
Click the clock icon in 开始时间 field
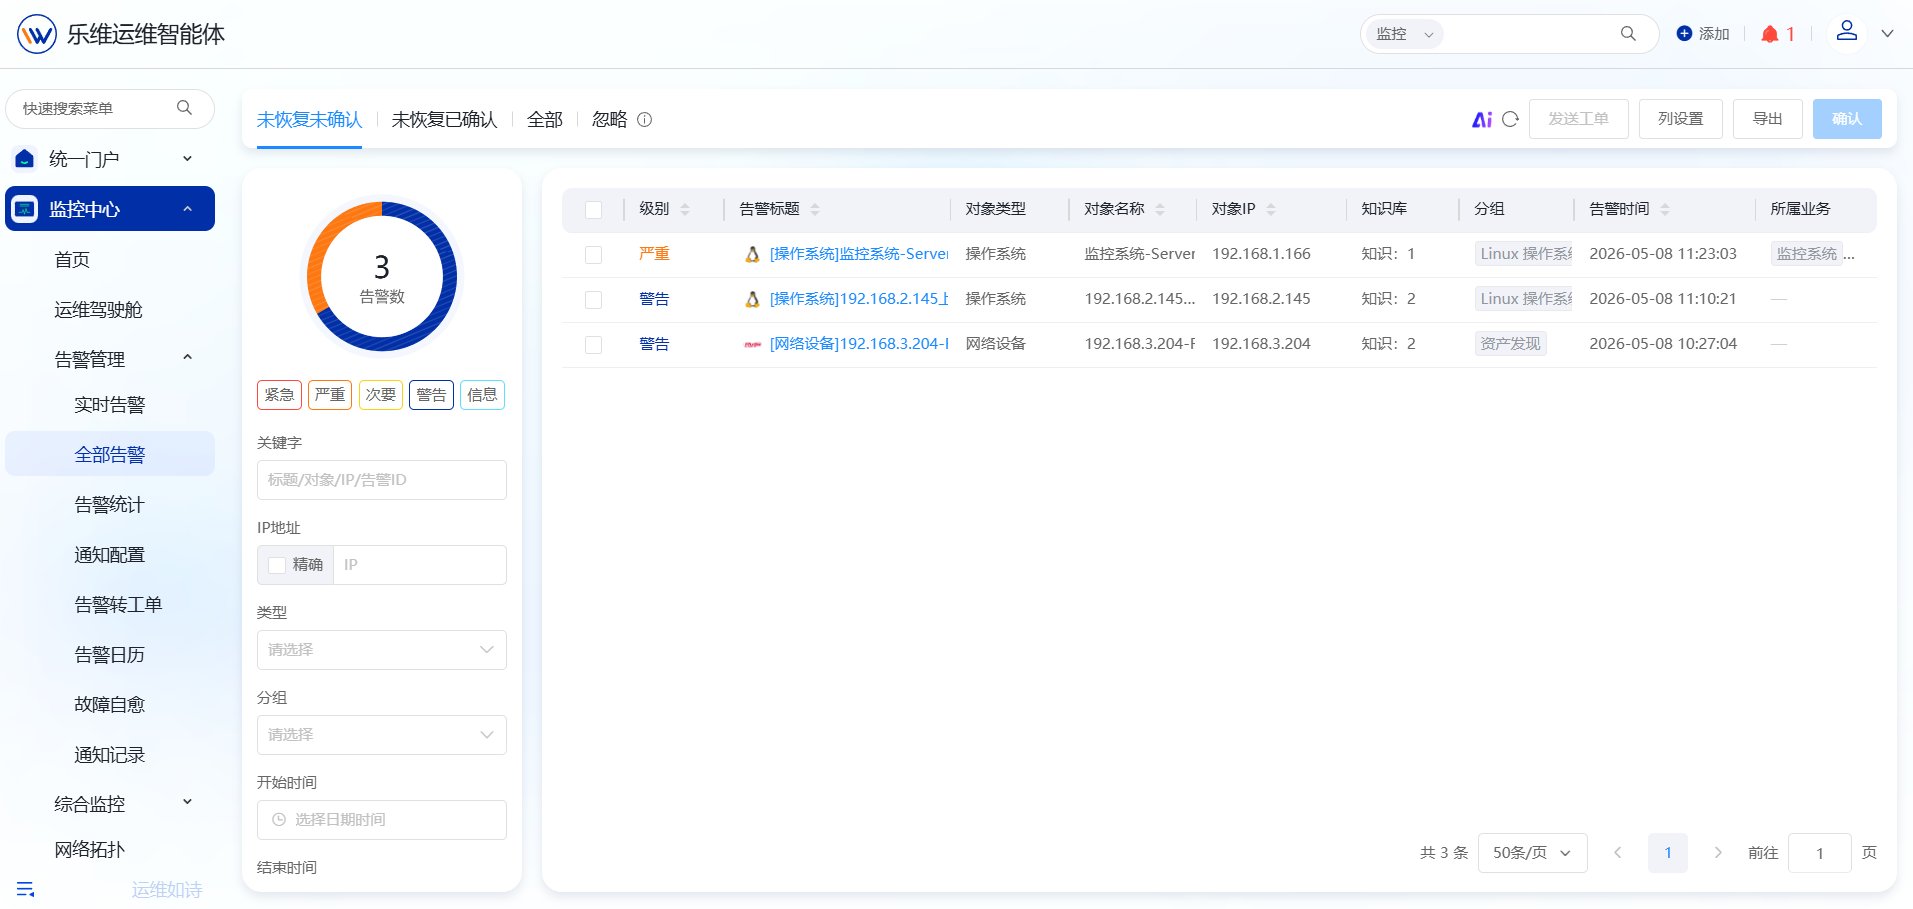279,820
